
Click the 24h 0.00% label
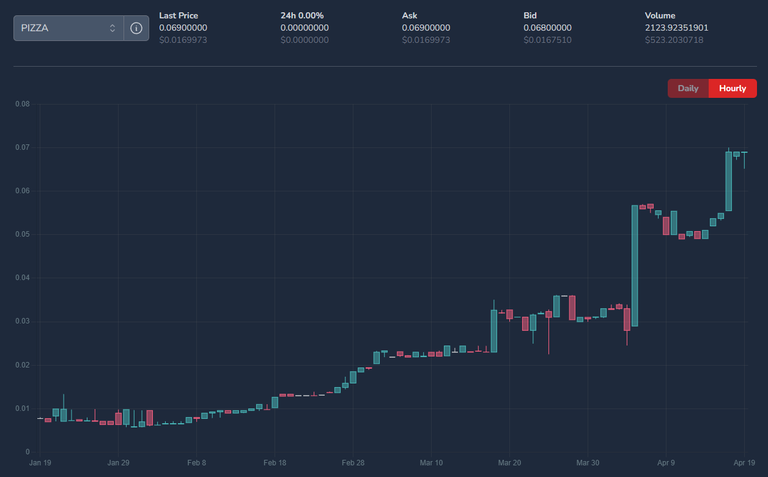coord(302,16)
